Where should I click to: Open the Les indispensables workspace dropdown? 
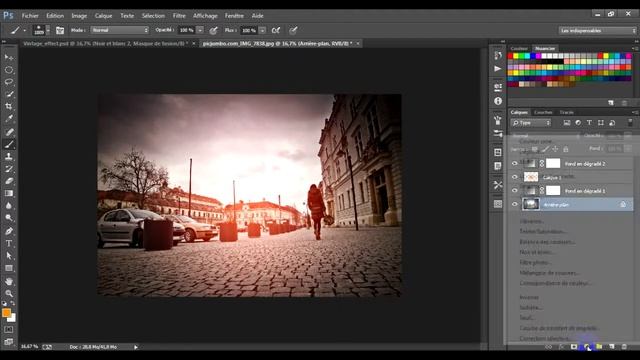click(597, 31)
